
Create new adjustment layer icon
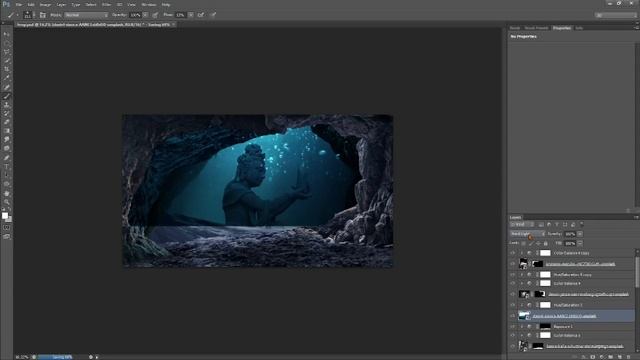click(x=602, y=357)
